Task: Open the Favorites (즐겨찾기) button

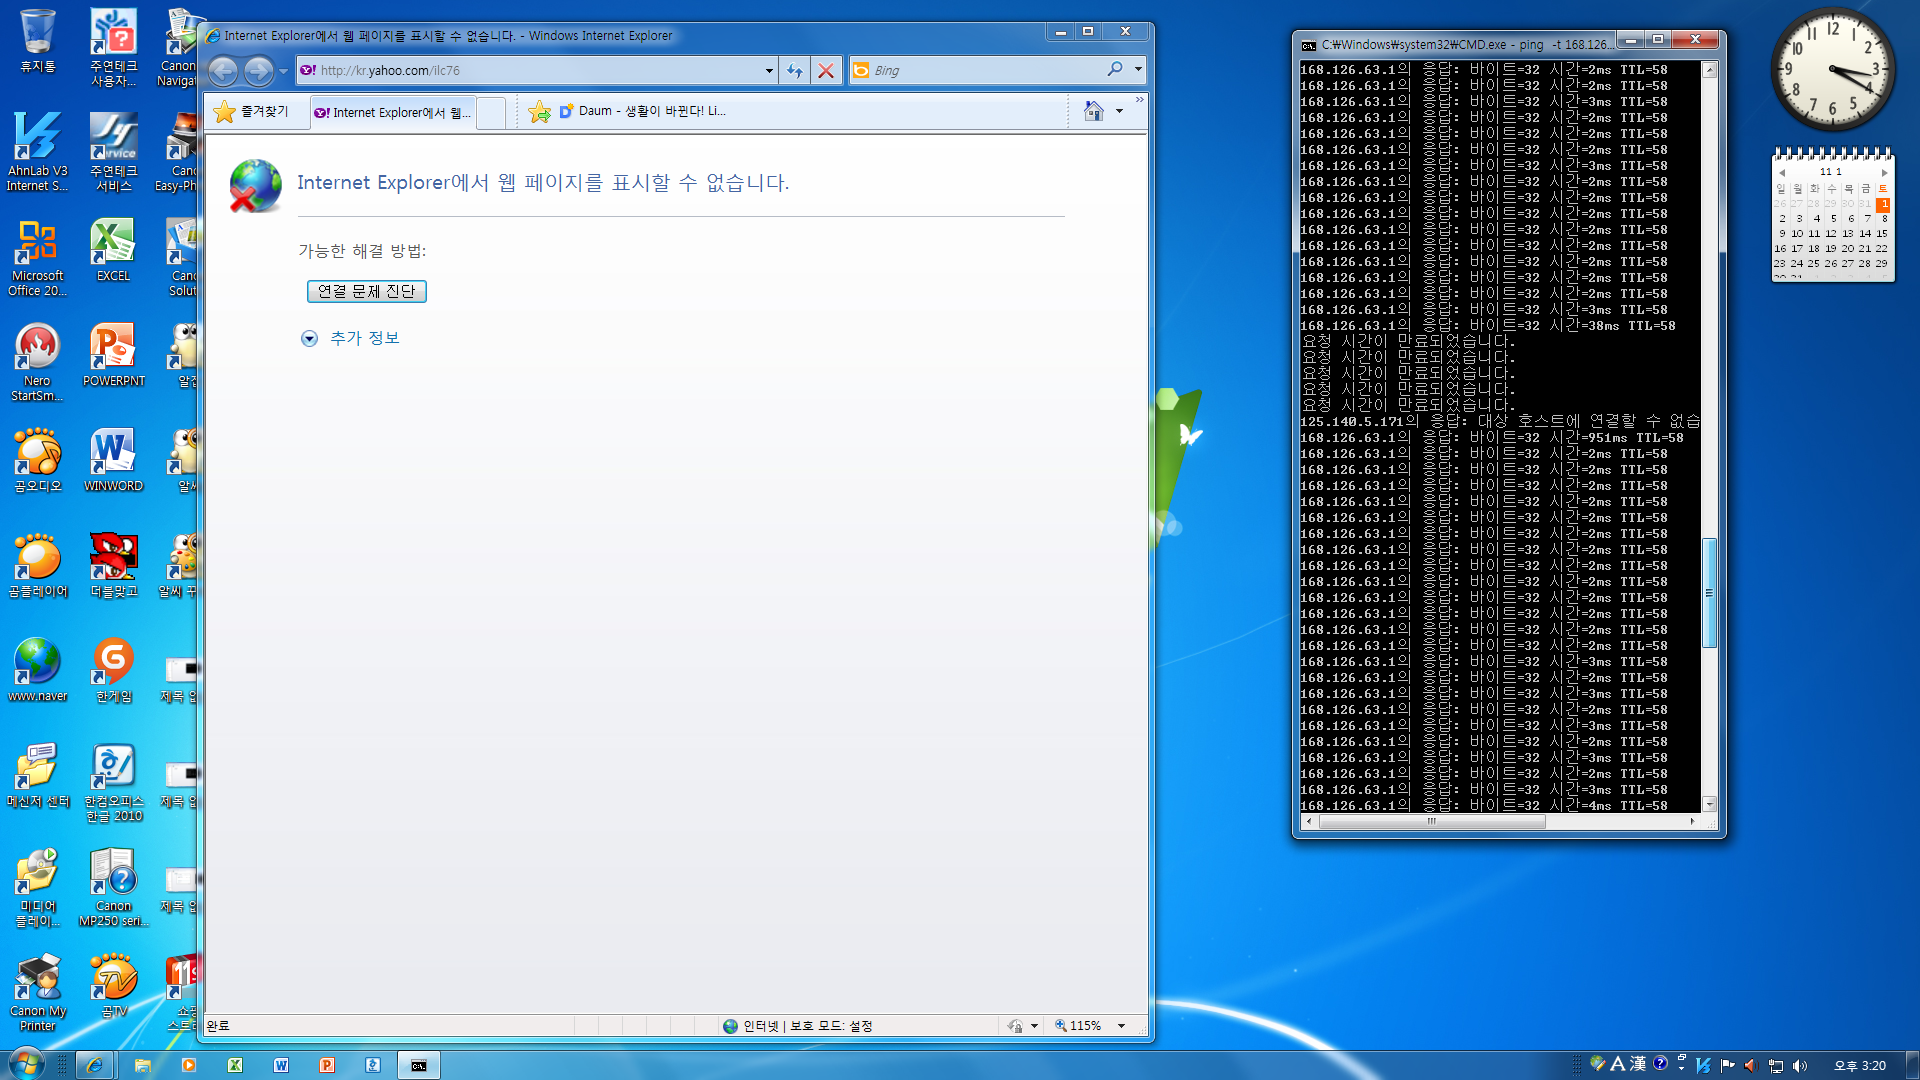Action: (x=252, y=112)
